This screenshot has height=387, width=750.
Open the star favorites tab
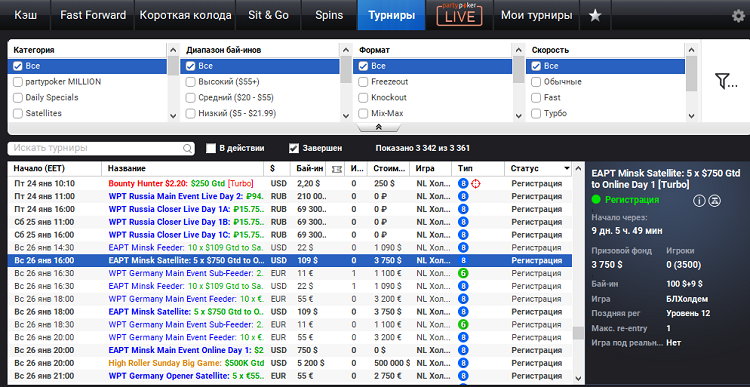[595, 15]
